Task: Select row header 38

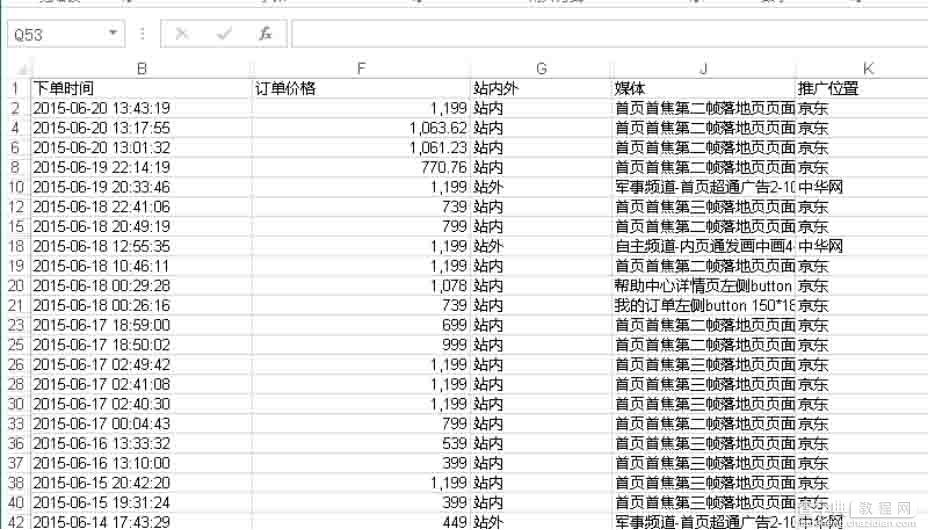Action: pyautogui.click(x=16, y=483)
